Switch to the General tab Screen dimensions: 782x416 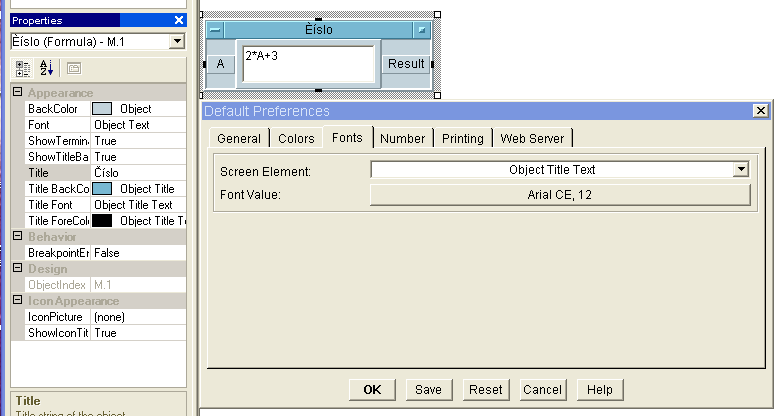(x=239, y=139)
